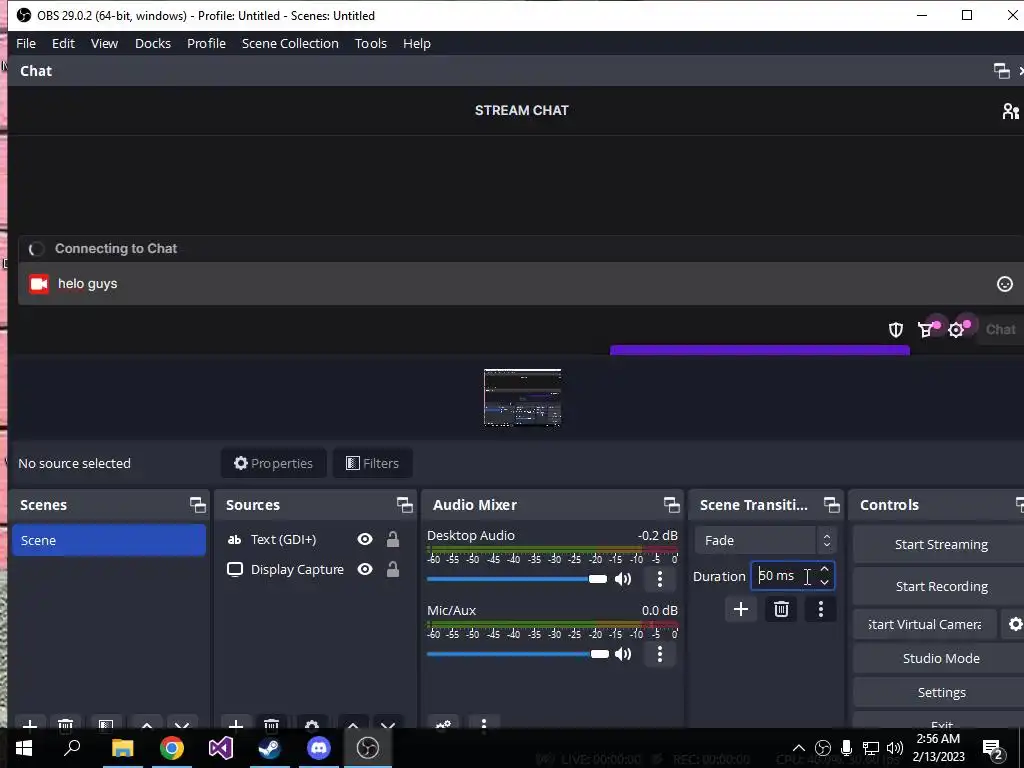Open Discord from the taskbar

click(x=319, y=748)
